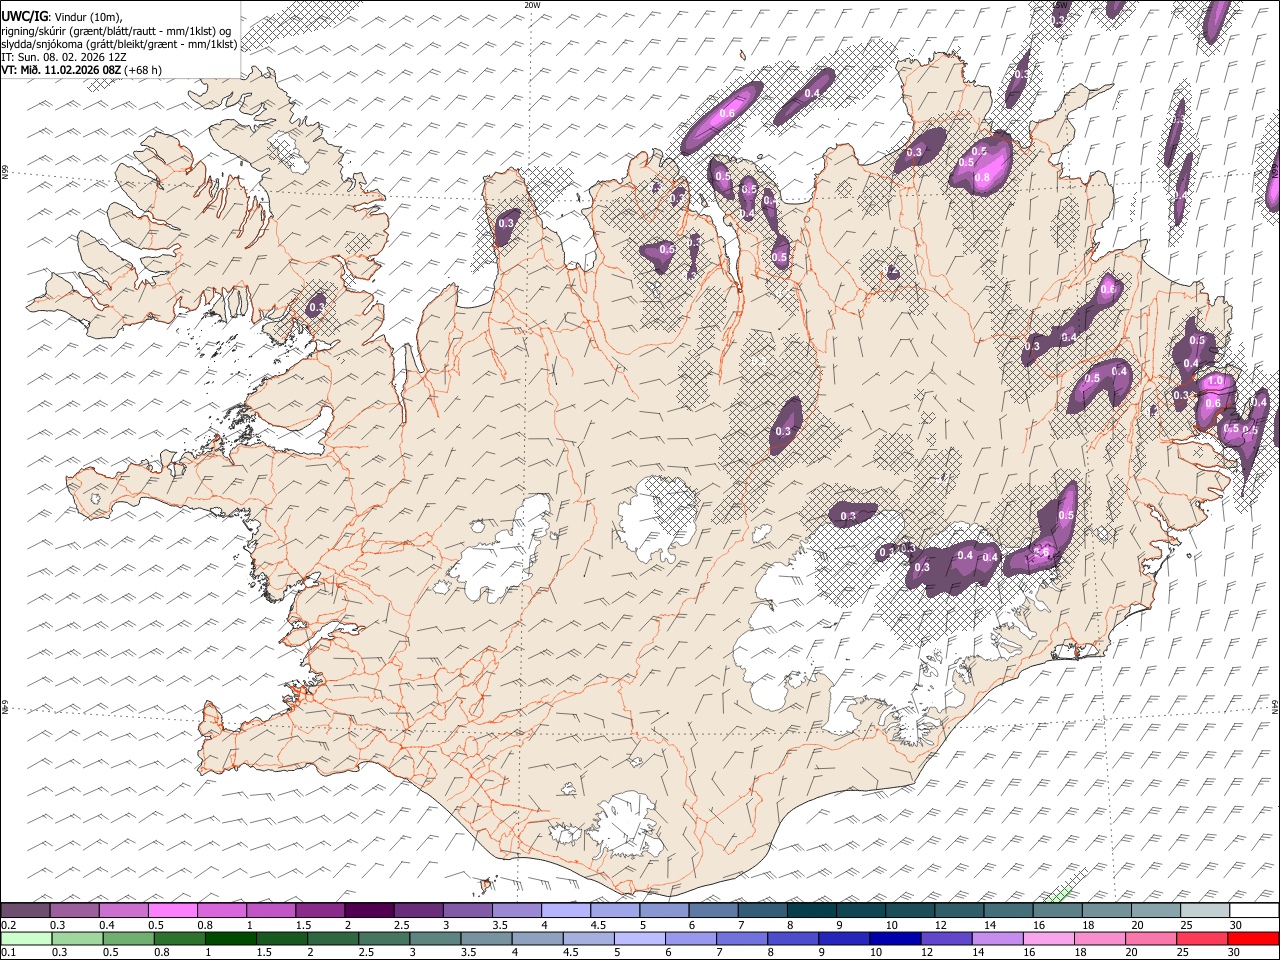Click the 'VT: Mið. 11.02.2026 08Z (+68 h)' line
Image resolution: width=1280 pixels, height=960 pixels.
81,70
